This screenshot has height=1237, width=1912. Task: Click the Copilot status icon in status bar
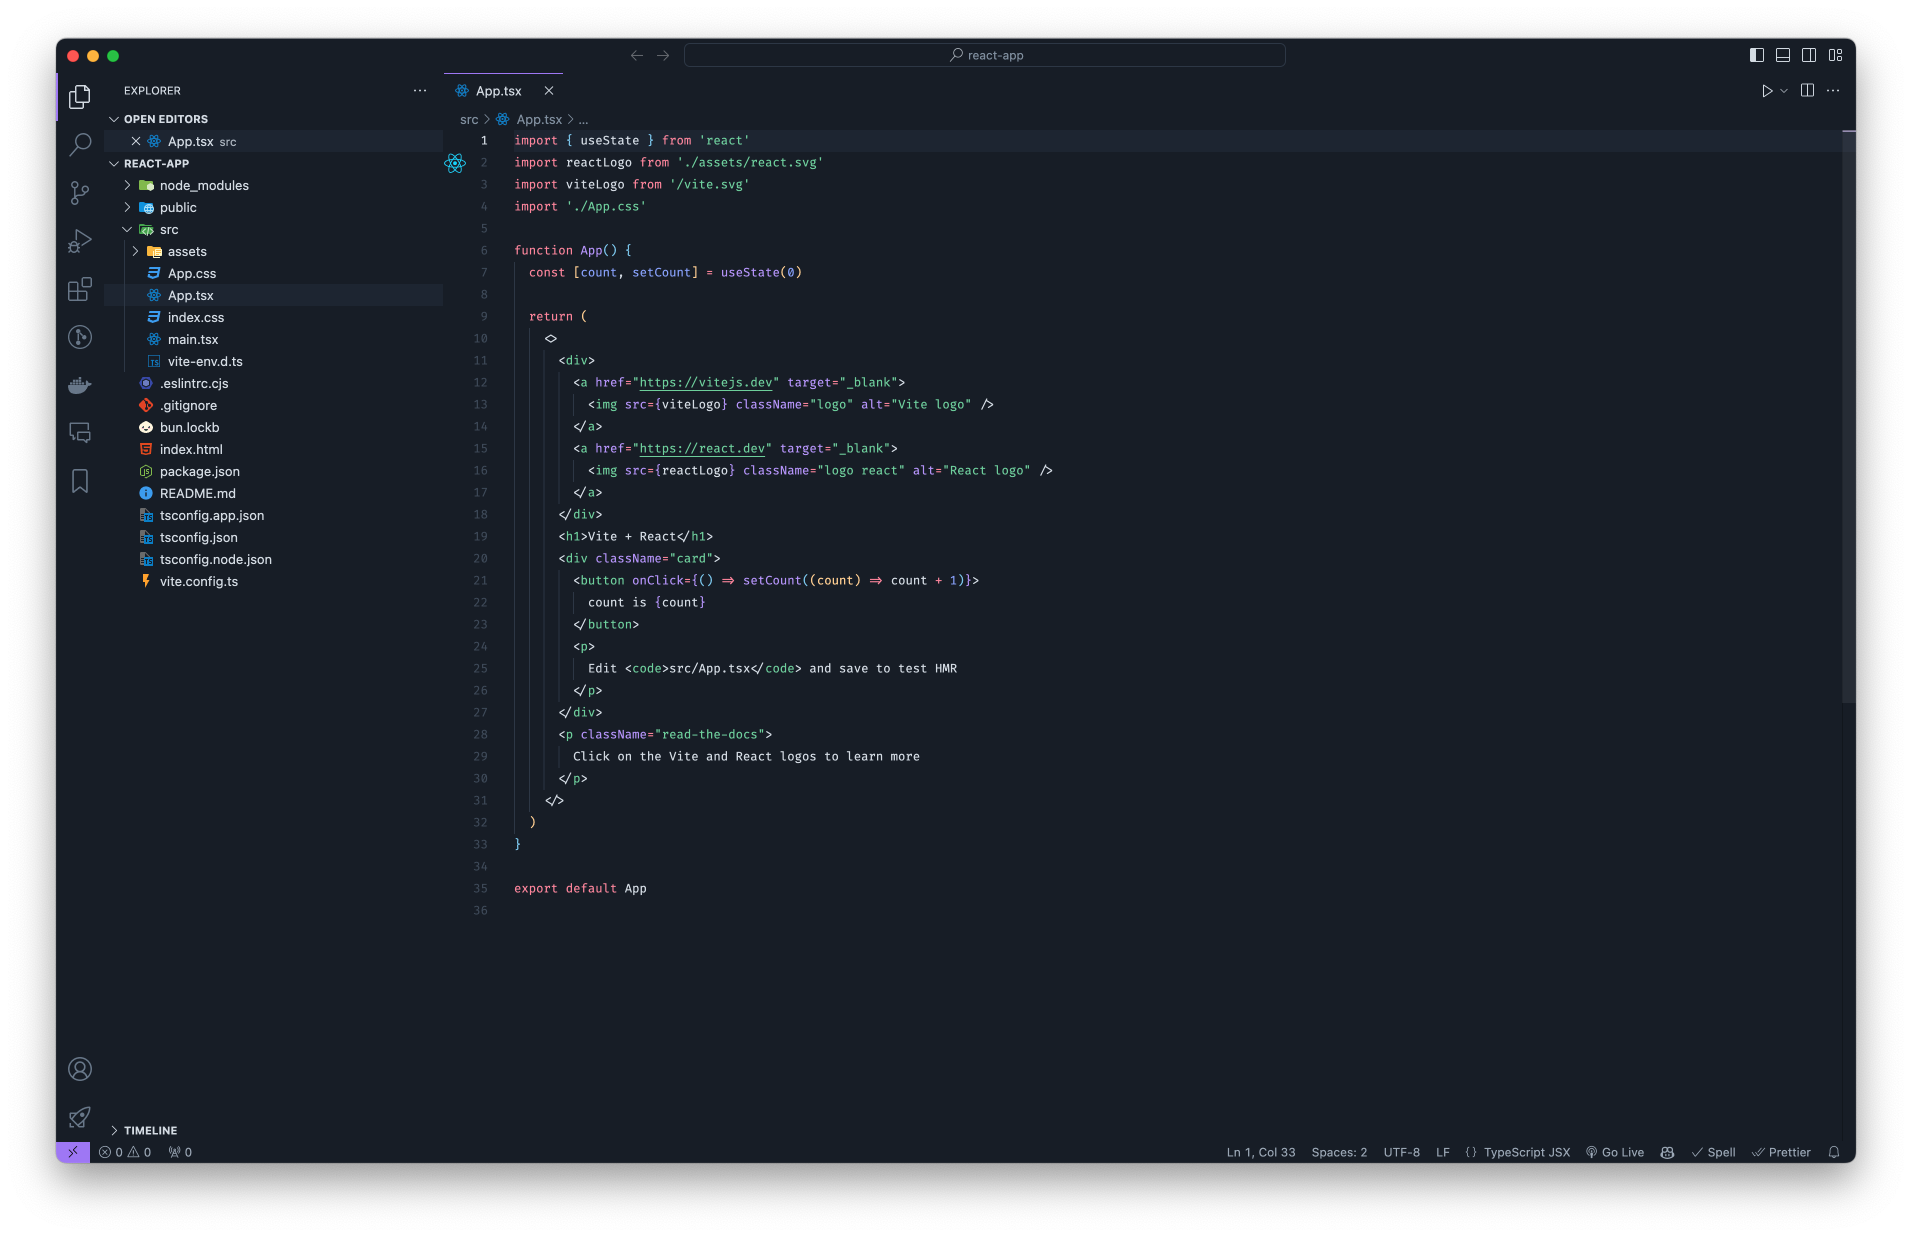pos(1667,1152)
